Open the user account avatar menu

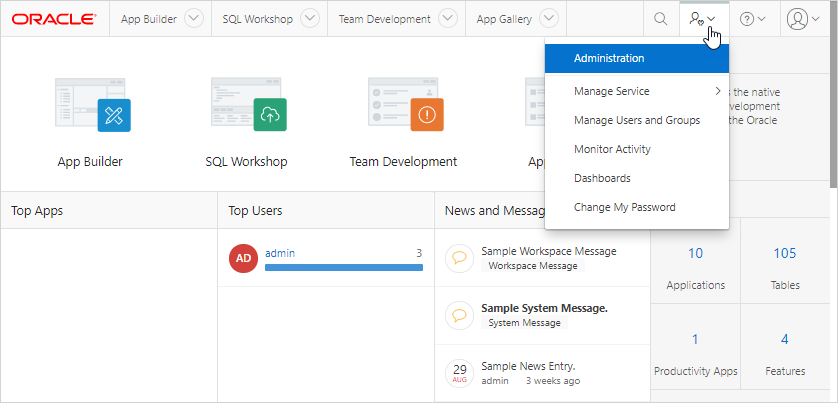click(x=803, y=19)
